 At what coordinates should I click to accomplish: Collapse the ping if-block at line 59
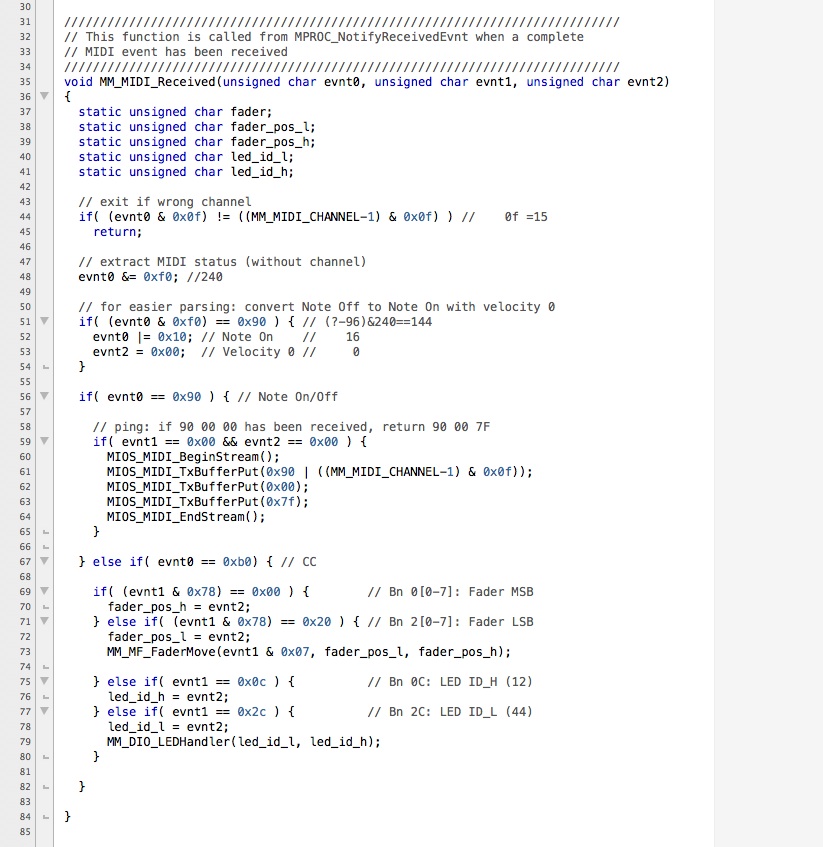point(45,441)
